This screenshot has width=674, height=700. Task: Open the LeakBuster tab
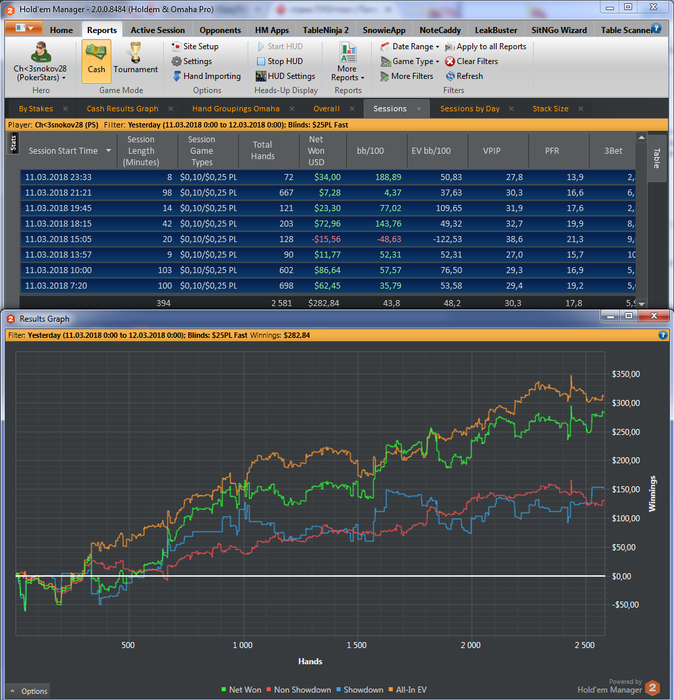point(496,30)
